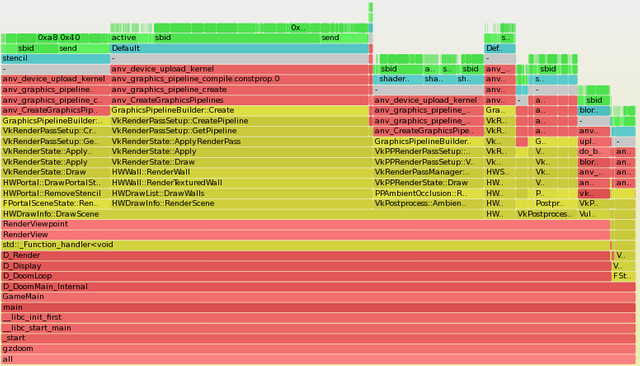Click the 'D_DoomMain_Internal' frame

coord(318,286)
